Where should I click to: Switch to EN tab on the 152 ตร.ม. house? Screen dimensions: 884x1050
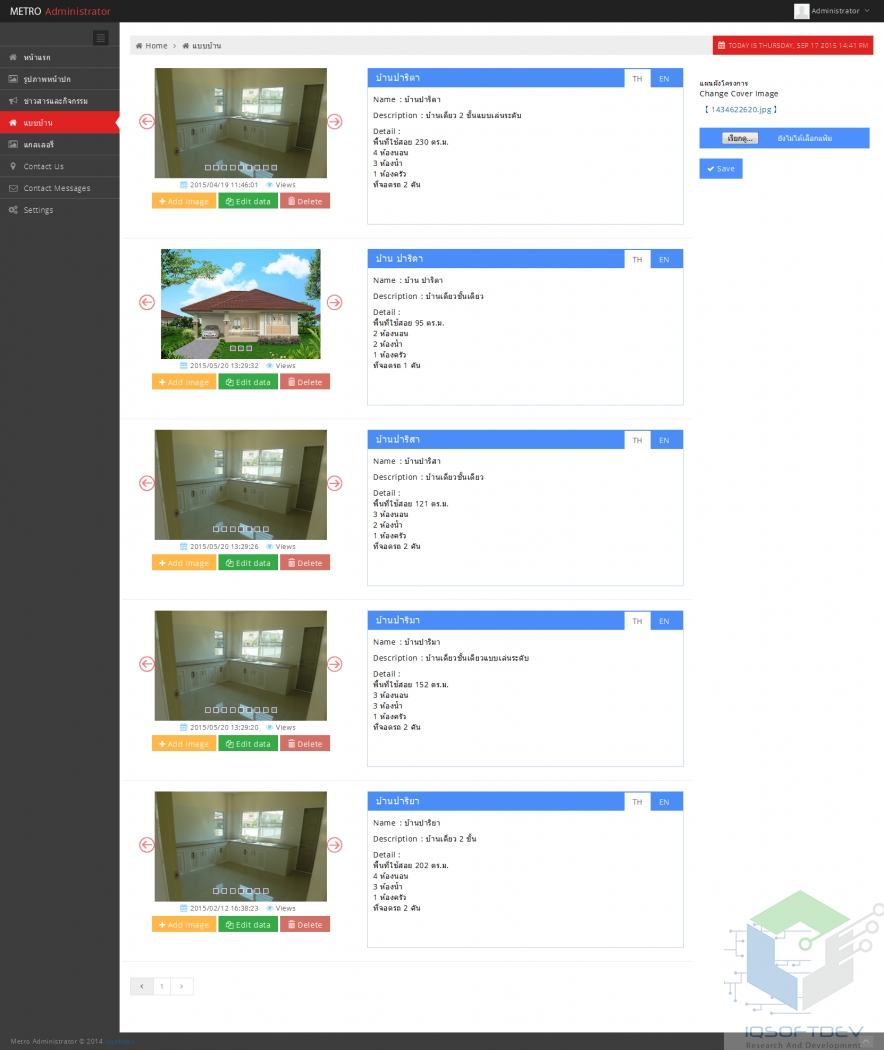click(664, 621)
